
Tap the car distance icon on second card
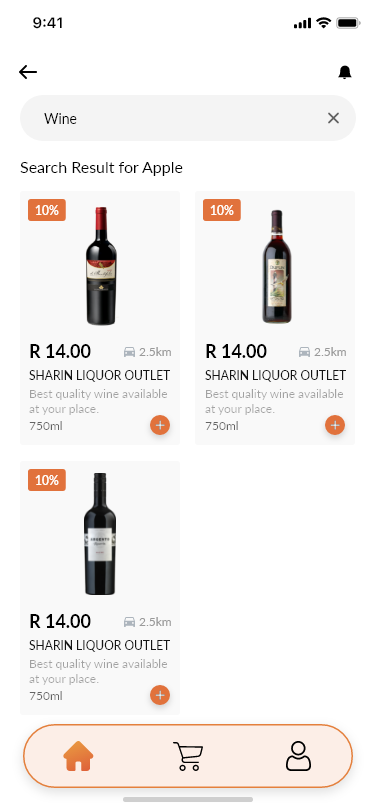pos(305,352)
